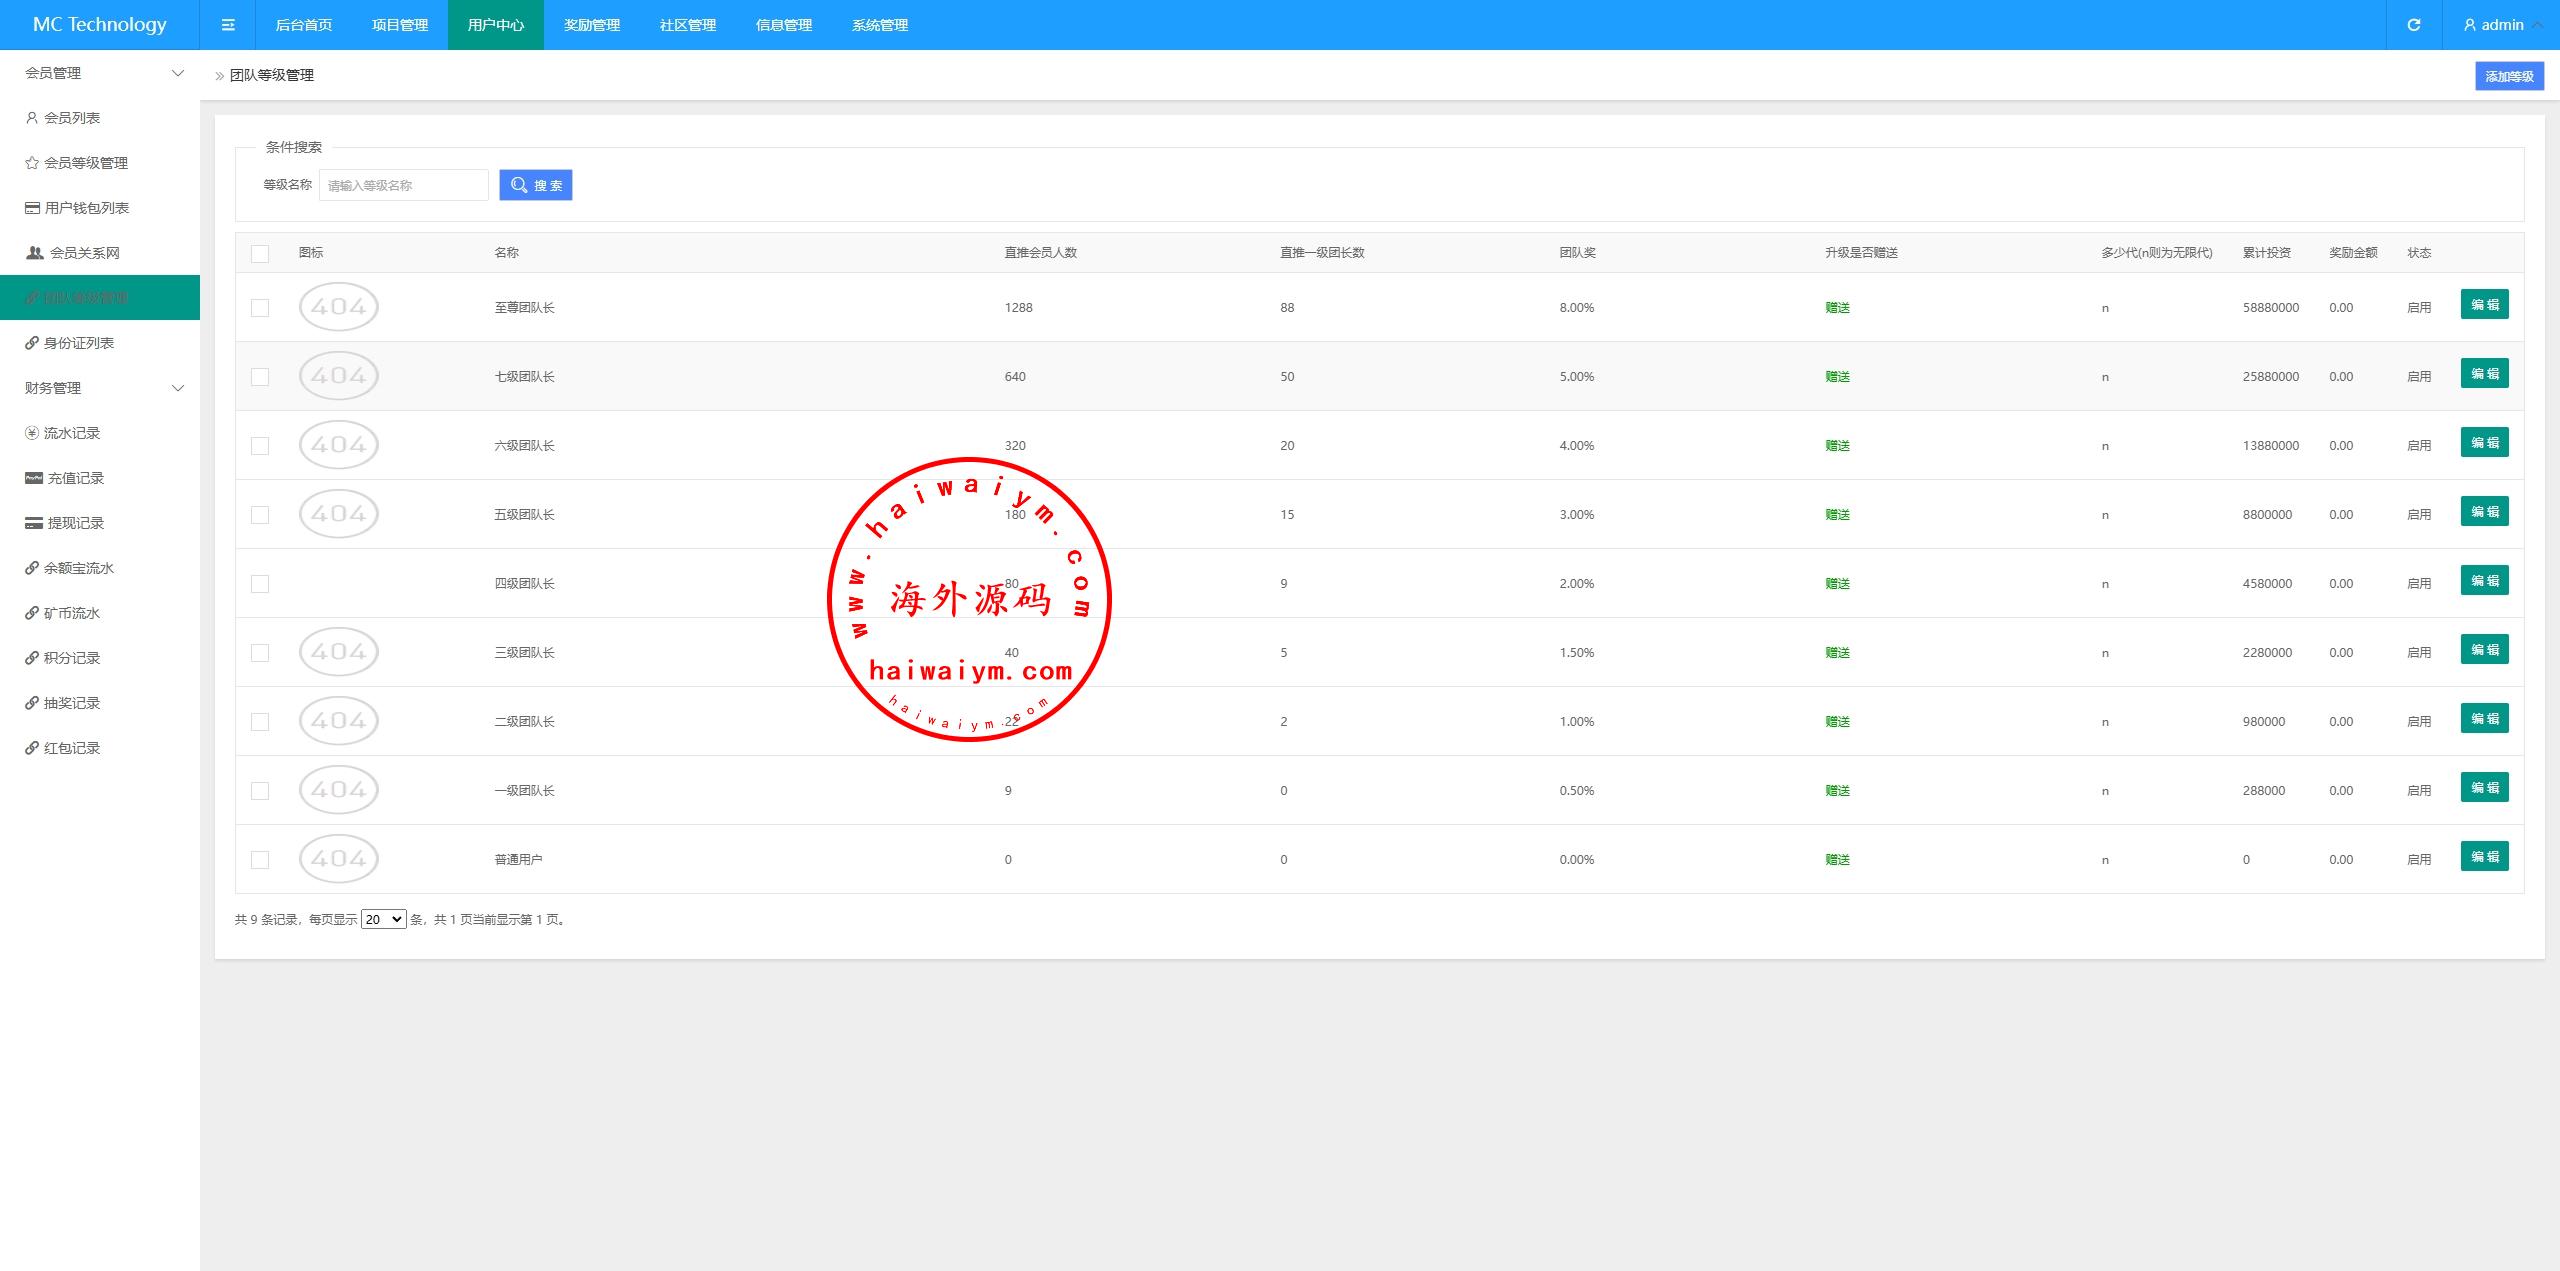
Task: Click the 404 icon of 至尊团队长
Action: tap(339, 307)
